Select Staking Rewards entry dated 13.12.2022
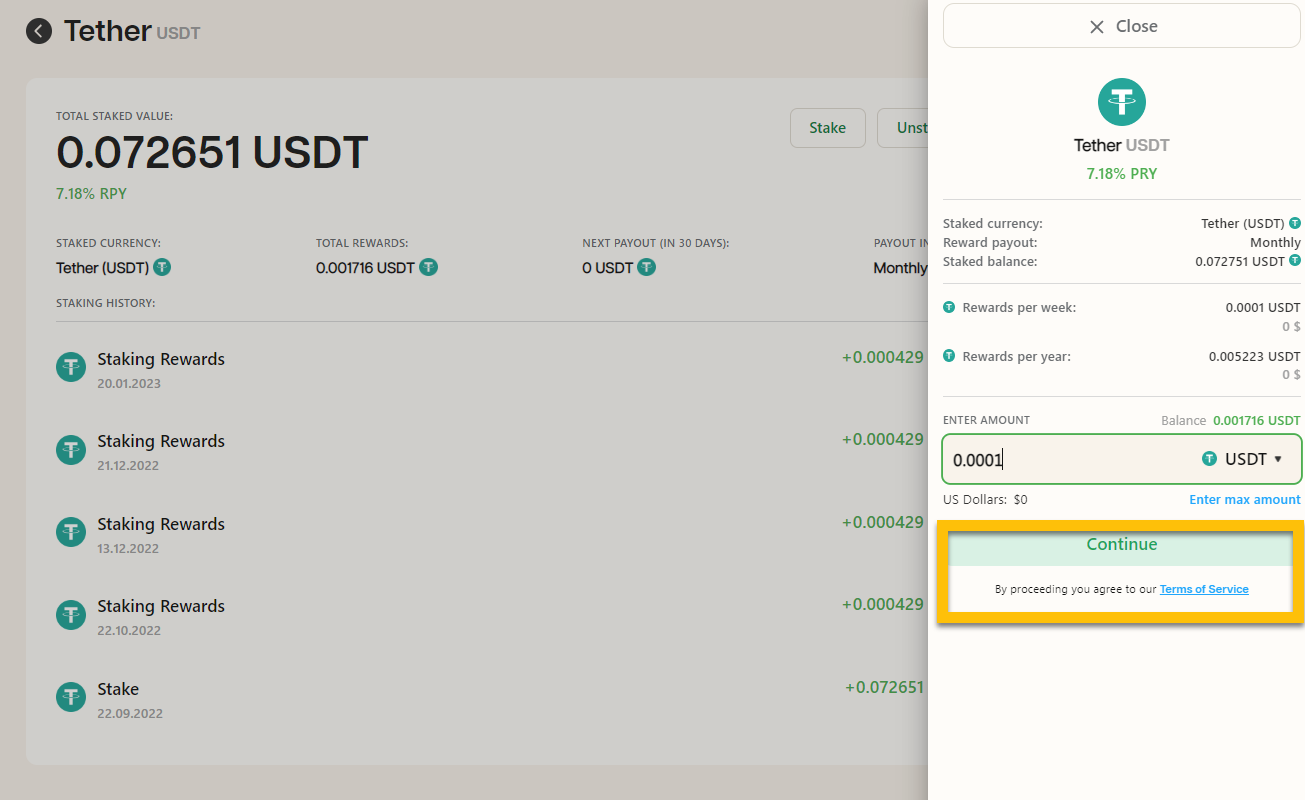The image size is (1305, 800). click(x=490, y=535)
